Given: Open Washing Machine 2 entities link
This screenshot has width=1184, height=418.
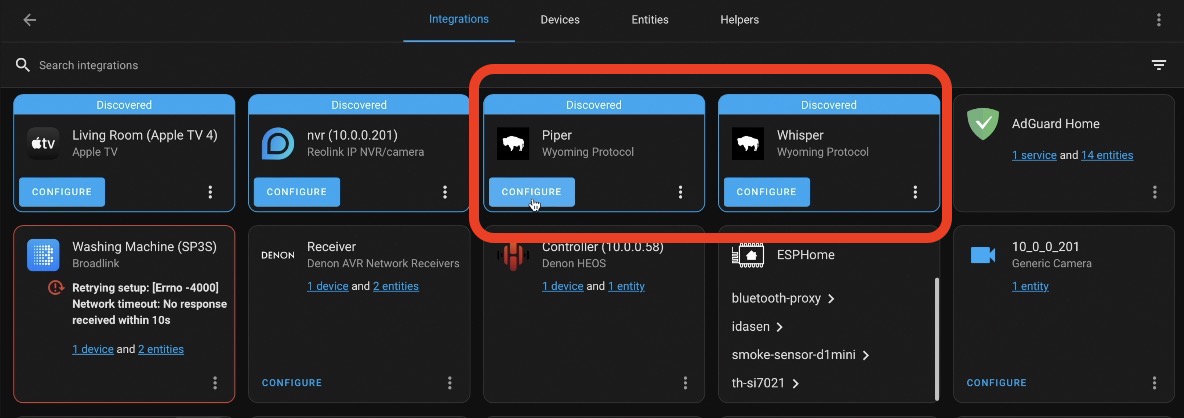Looking at the screenshot, I should click(x=161, y=349).
